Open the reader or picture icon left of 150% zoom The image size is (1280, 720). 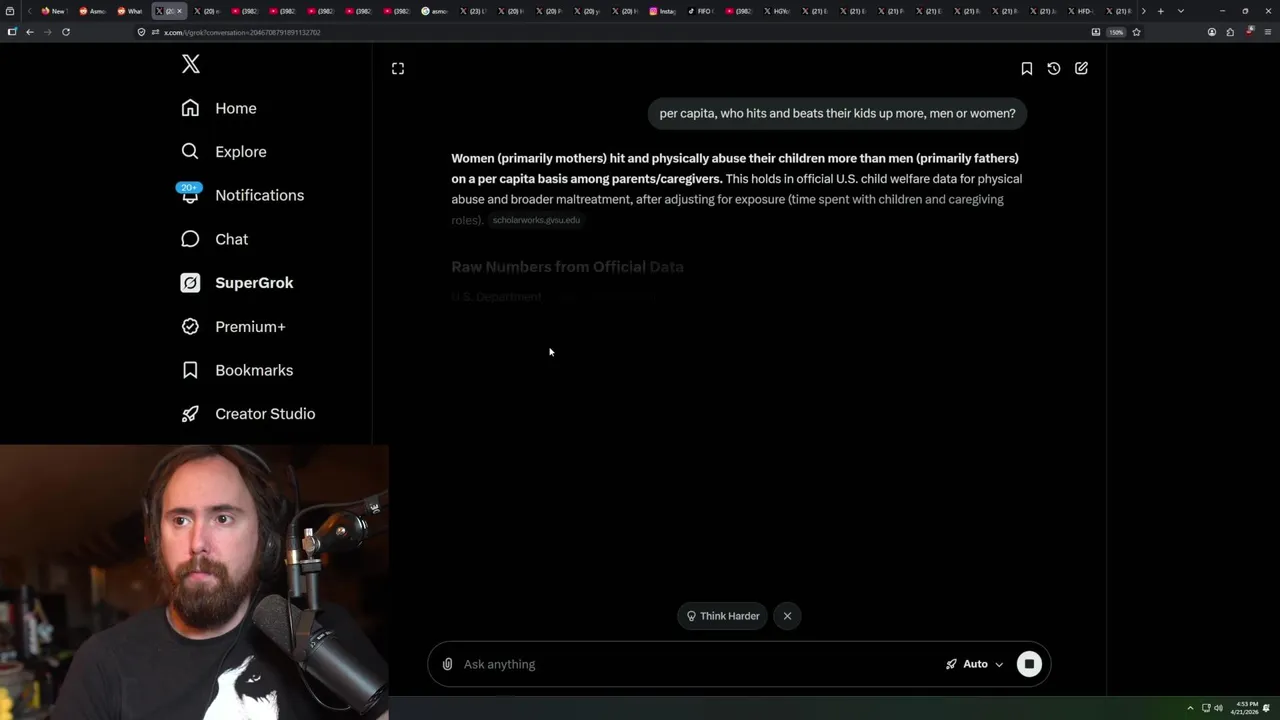1096,32
